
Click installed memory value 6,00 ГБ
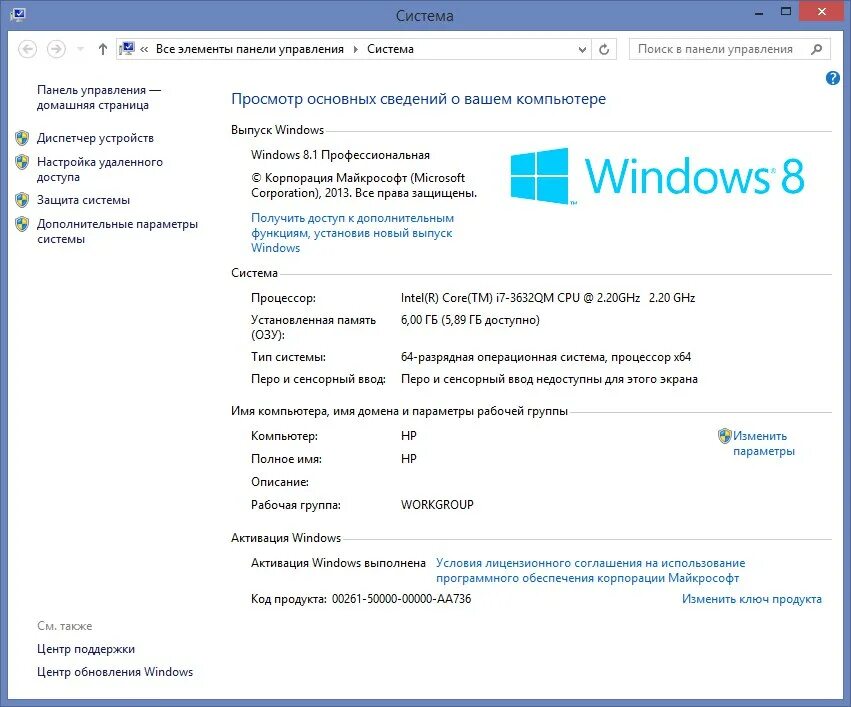click(x=470, y=320)
